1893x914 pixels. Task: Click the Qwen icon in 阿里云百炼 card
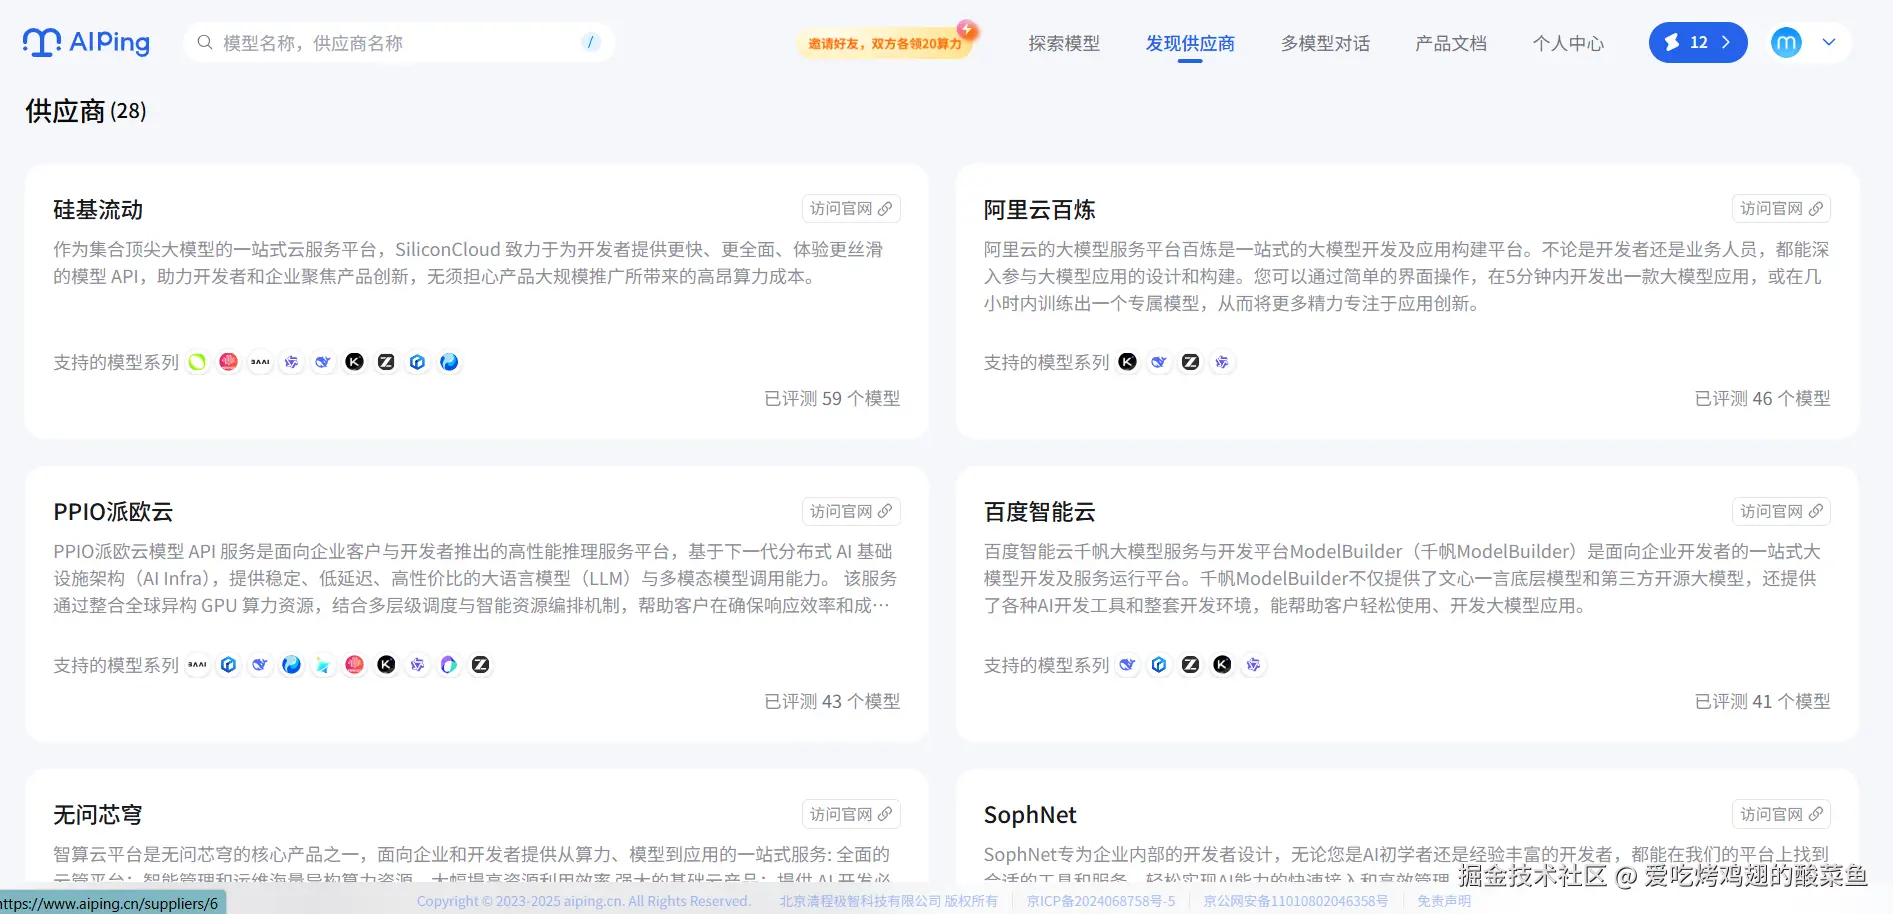click(1222, 362)
